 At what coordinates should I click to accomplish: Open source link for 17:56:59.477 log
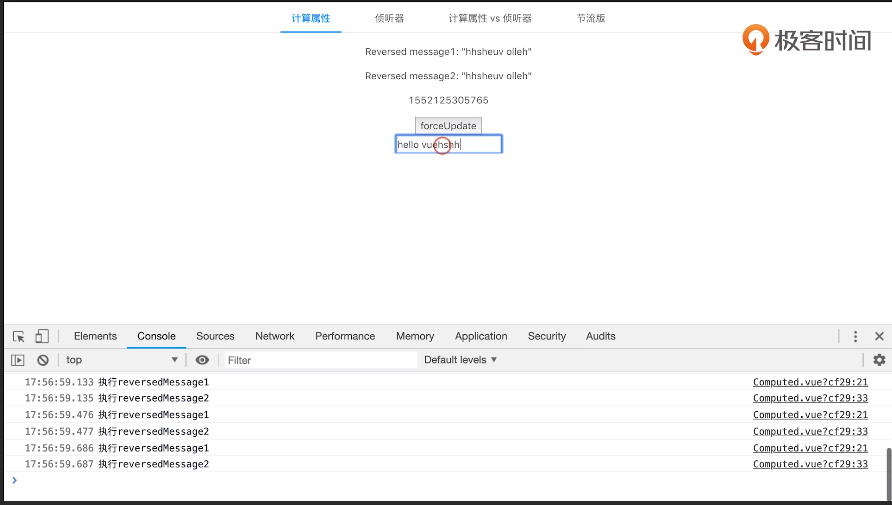click(810, 431)
